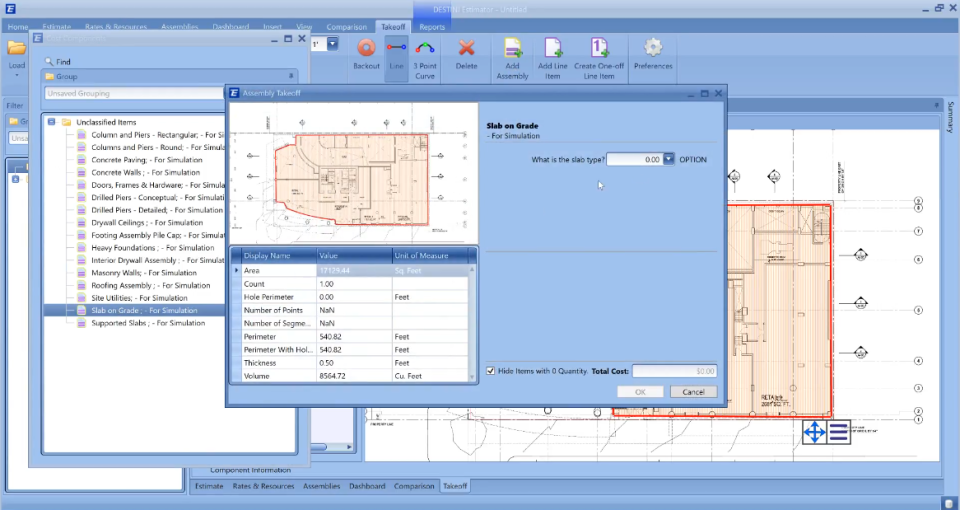Click the blue pan arrows icon

click(814, 432)
